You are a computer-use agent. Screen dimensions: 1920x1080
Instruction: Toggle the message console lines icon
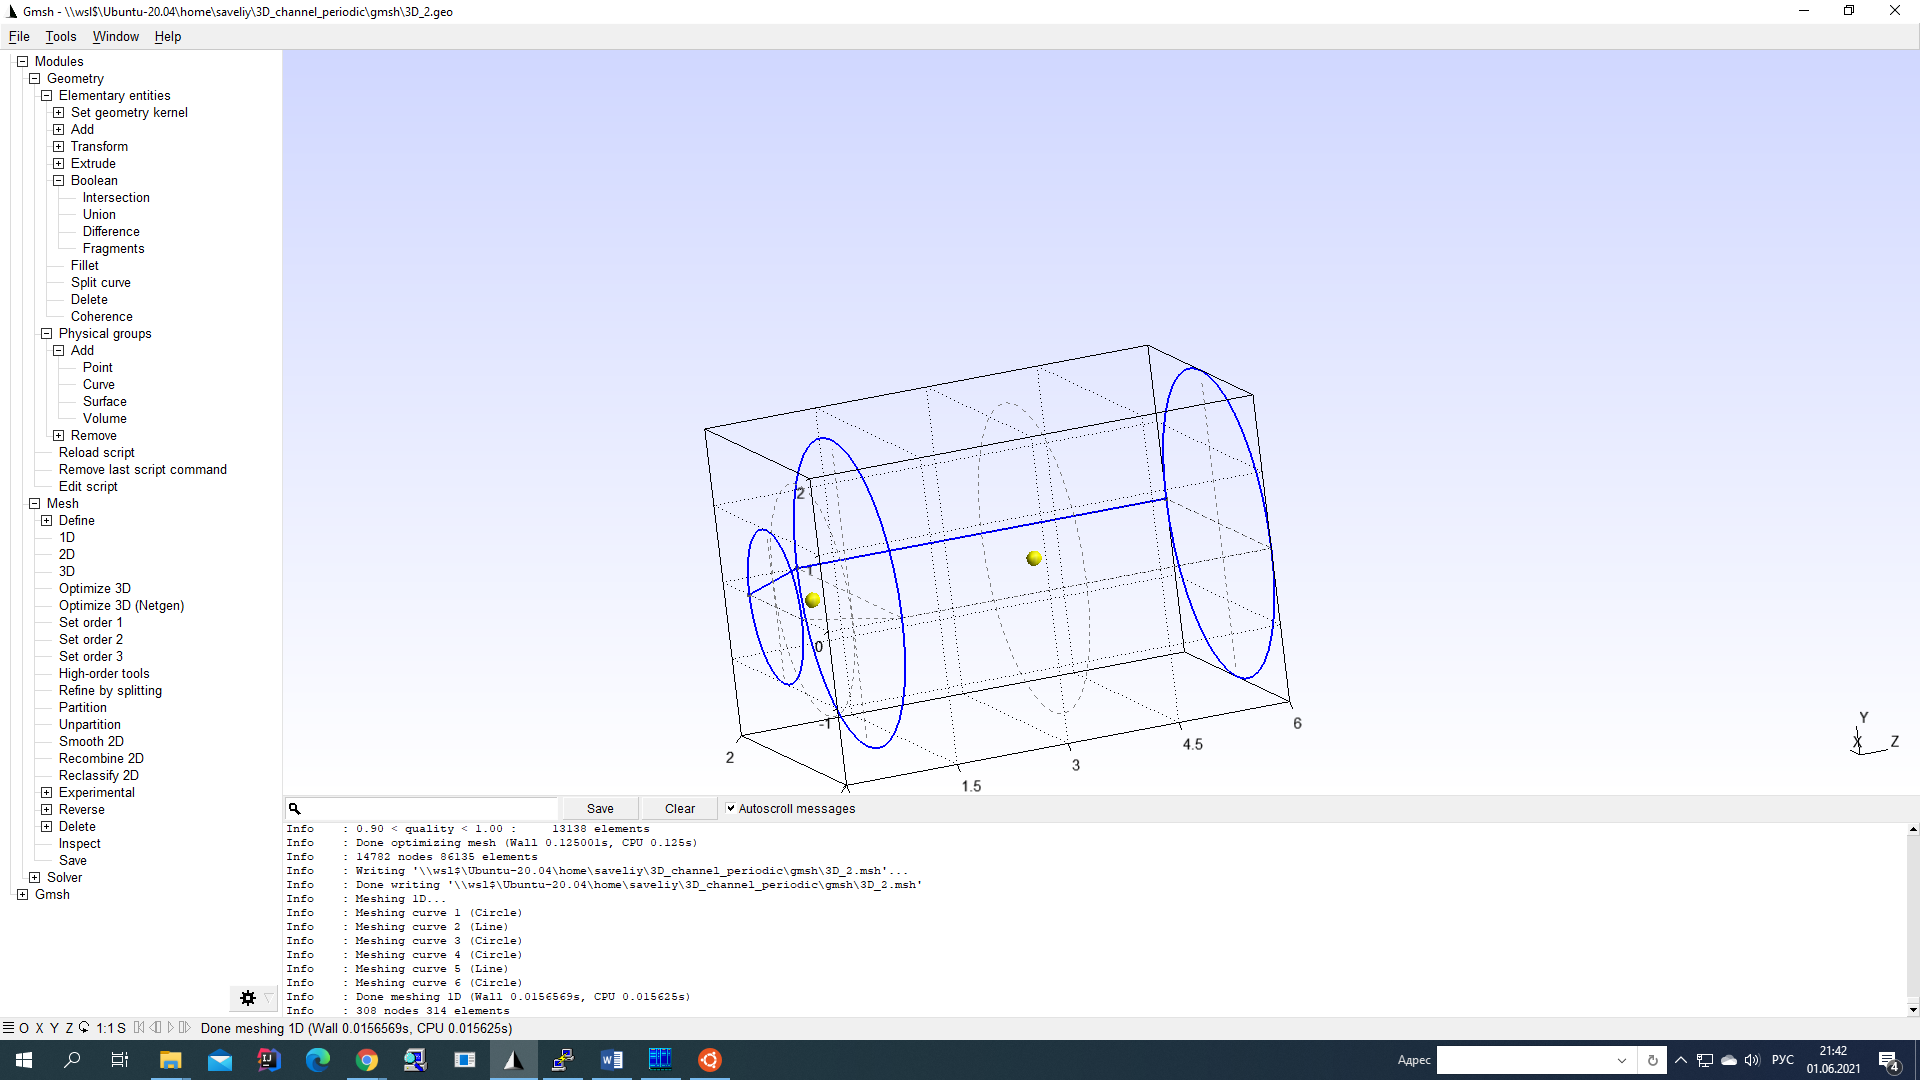tap(8, 1028)
